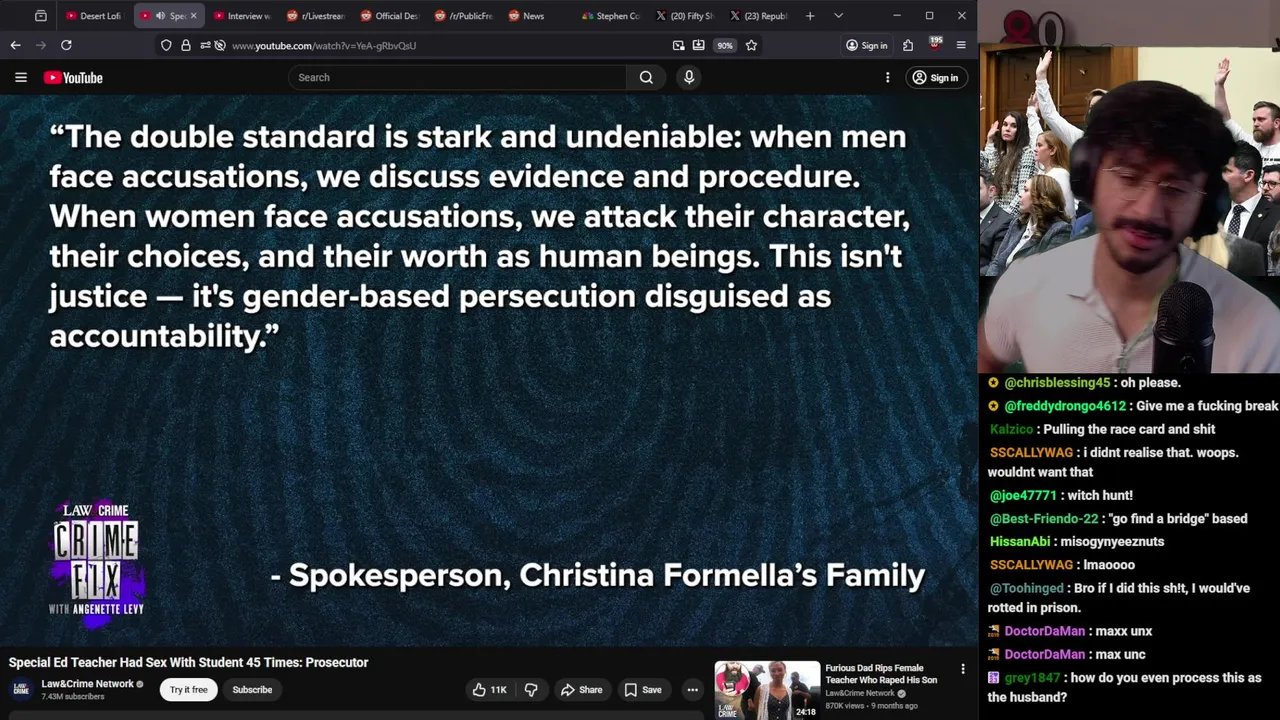Open the browser extensions puzzle icon

pyautogui.click(x=908, y=45)
